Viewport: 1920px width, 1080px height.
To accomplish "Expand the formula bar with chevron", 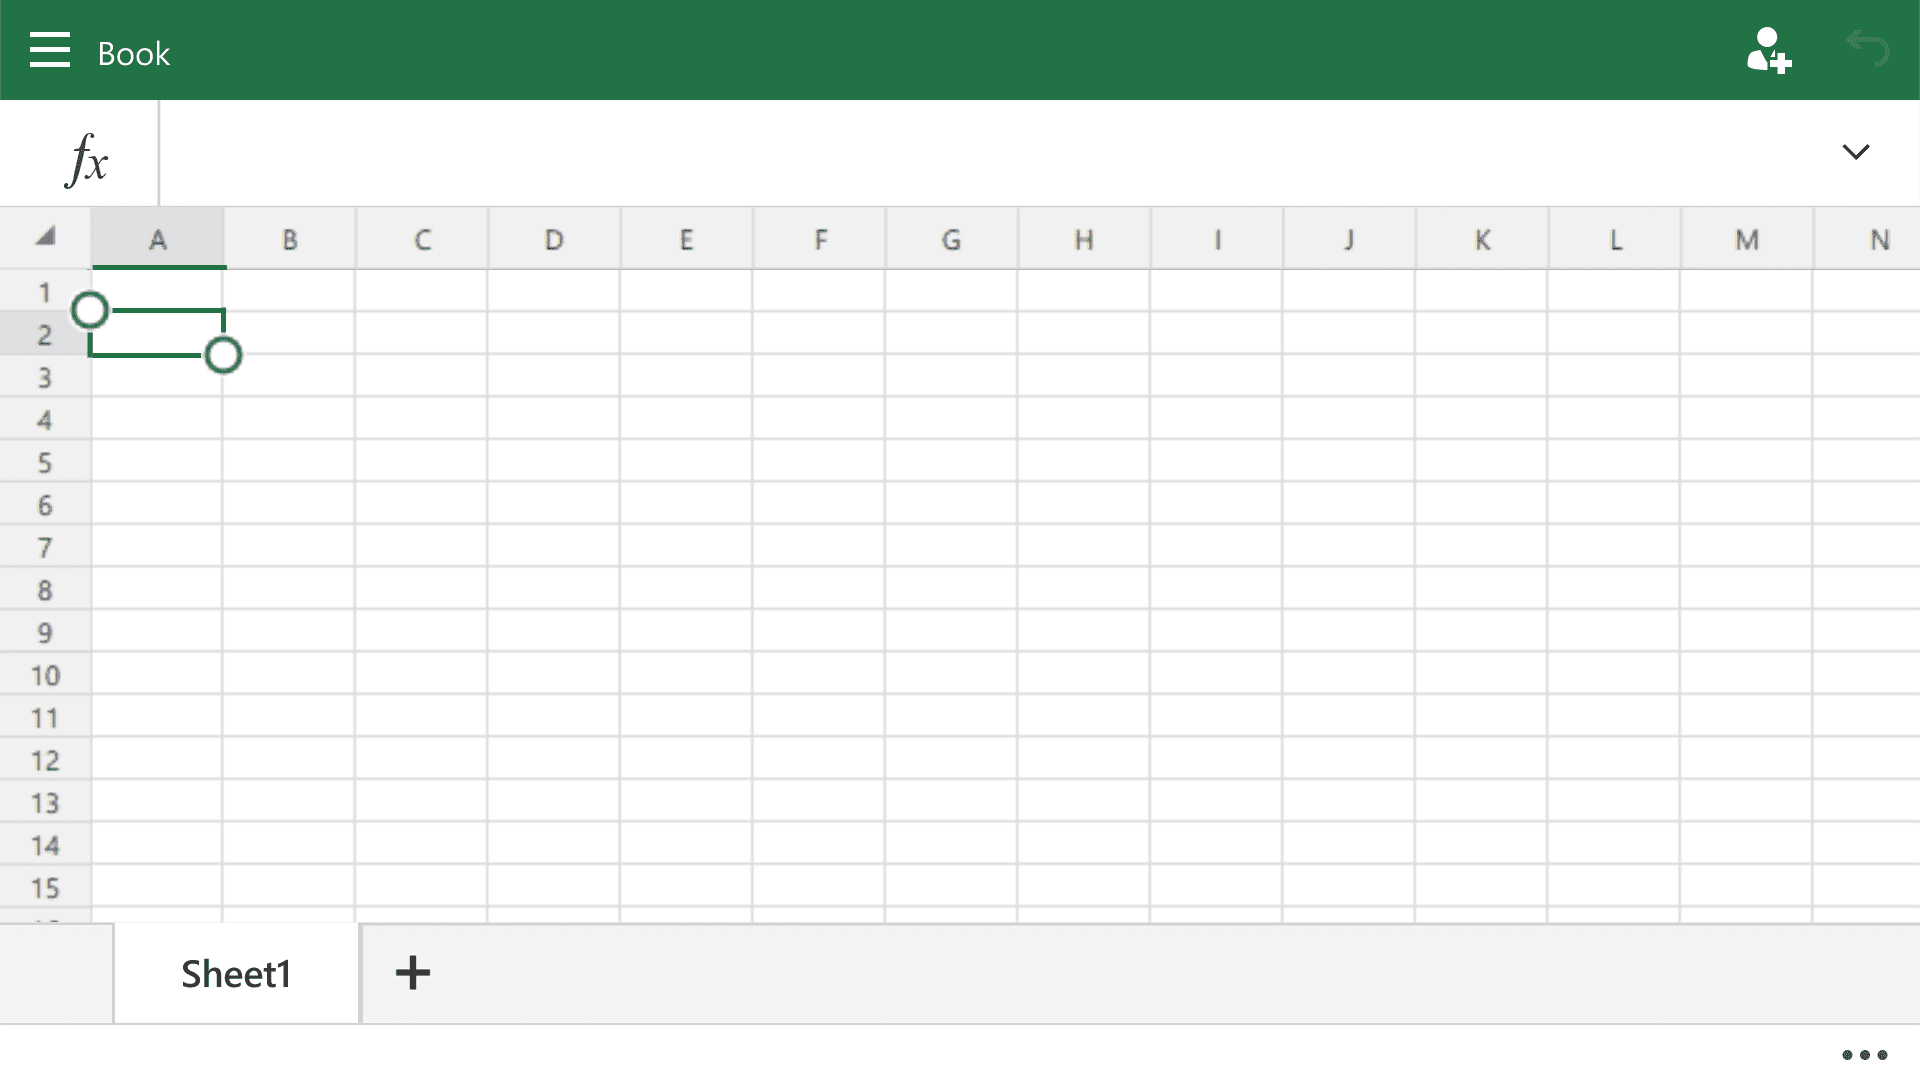I will pos(1856,152).
